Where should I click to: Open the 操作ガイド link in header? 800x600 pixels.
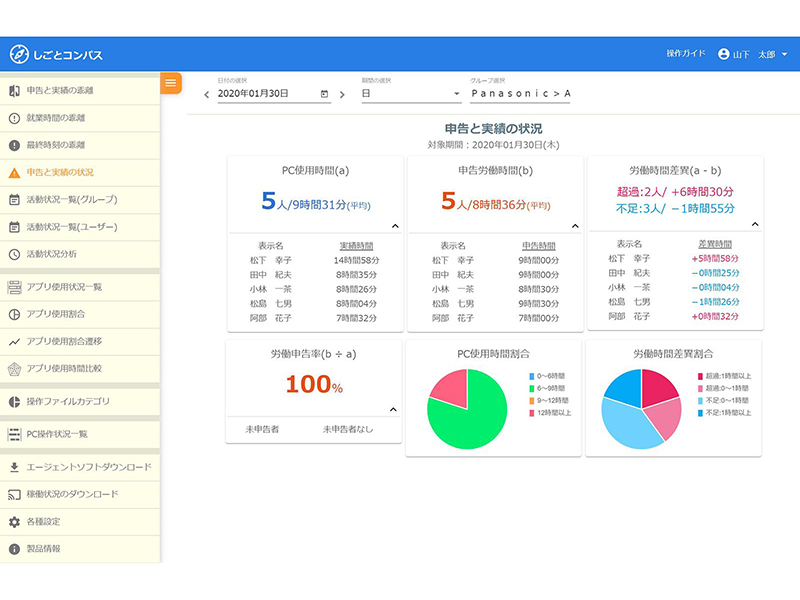[686, 54]
